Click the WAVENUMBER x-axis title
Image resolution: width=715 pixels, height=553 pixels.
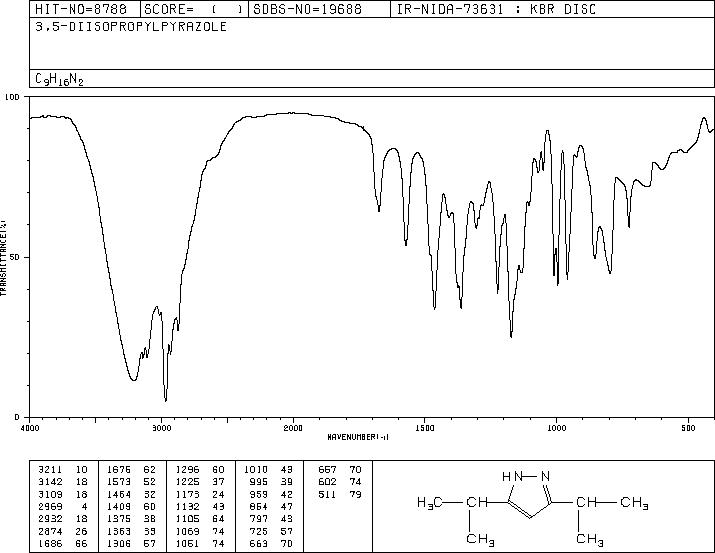point(358,437)
